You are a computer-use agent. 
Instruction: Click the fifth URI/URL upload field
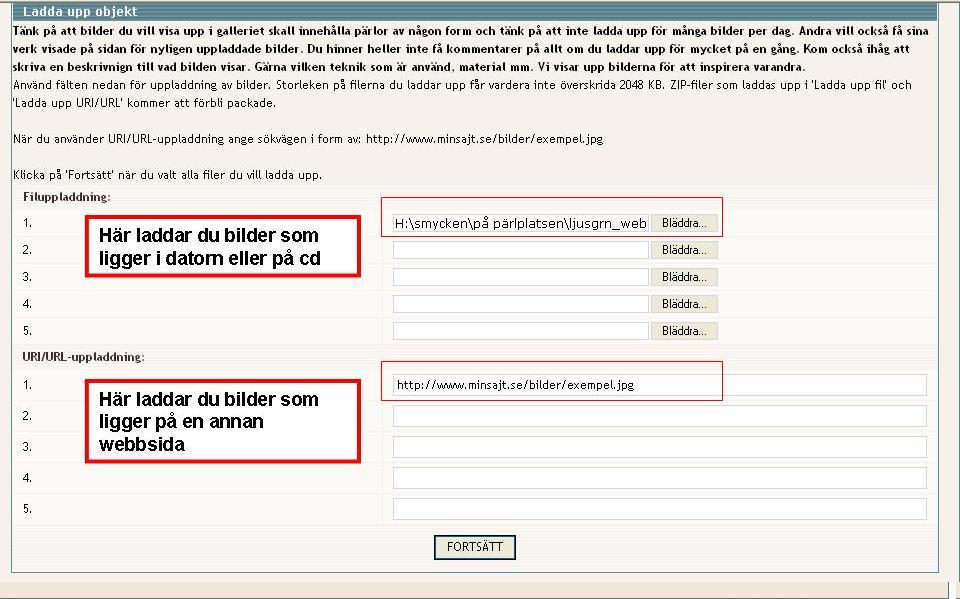(659, 509)
